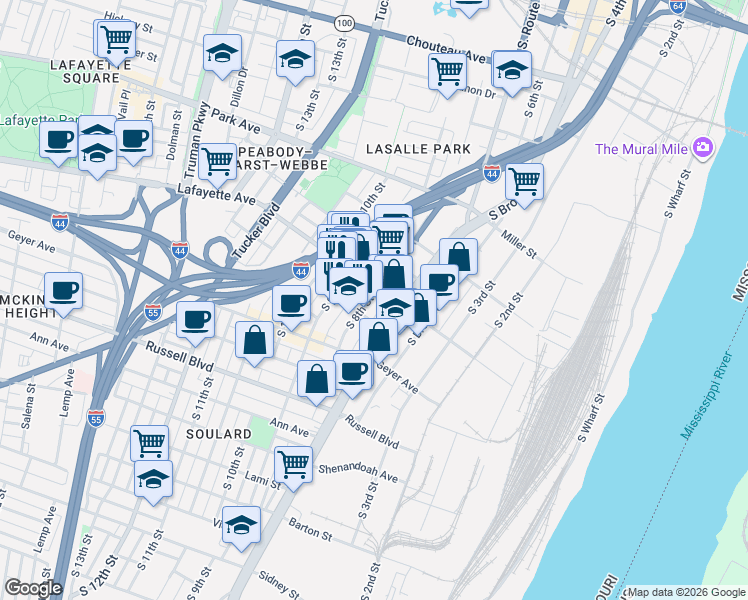Image resolution: width=748 pixels, height=600 pixels.
Task: Click the Truman Pkwy road label
Action: coord(197,140)
